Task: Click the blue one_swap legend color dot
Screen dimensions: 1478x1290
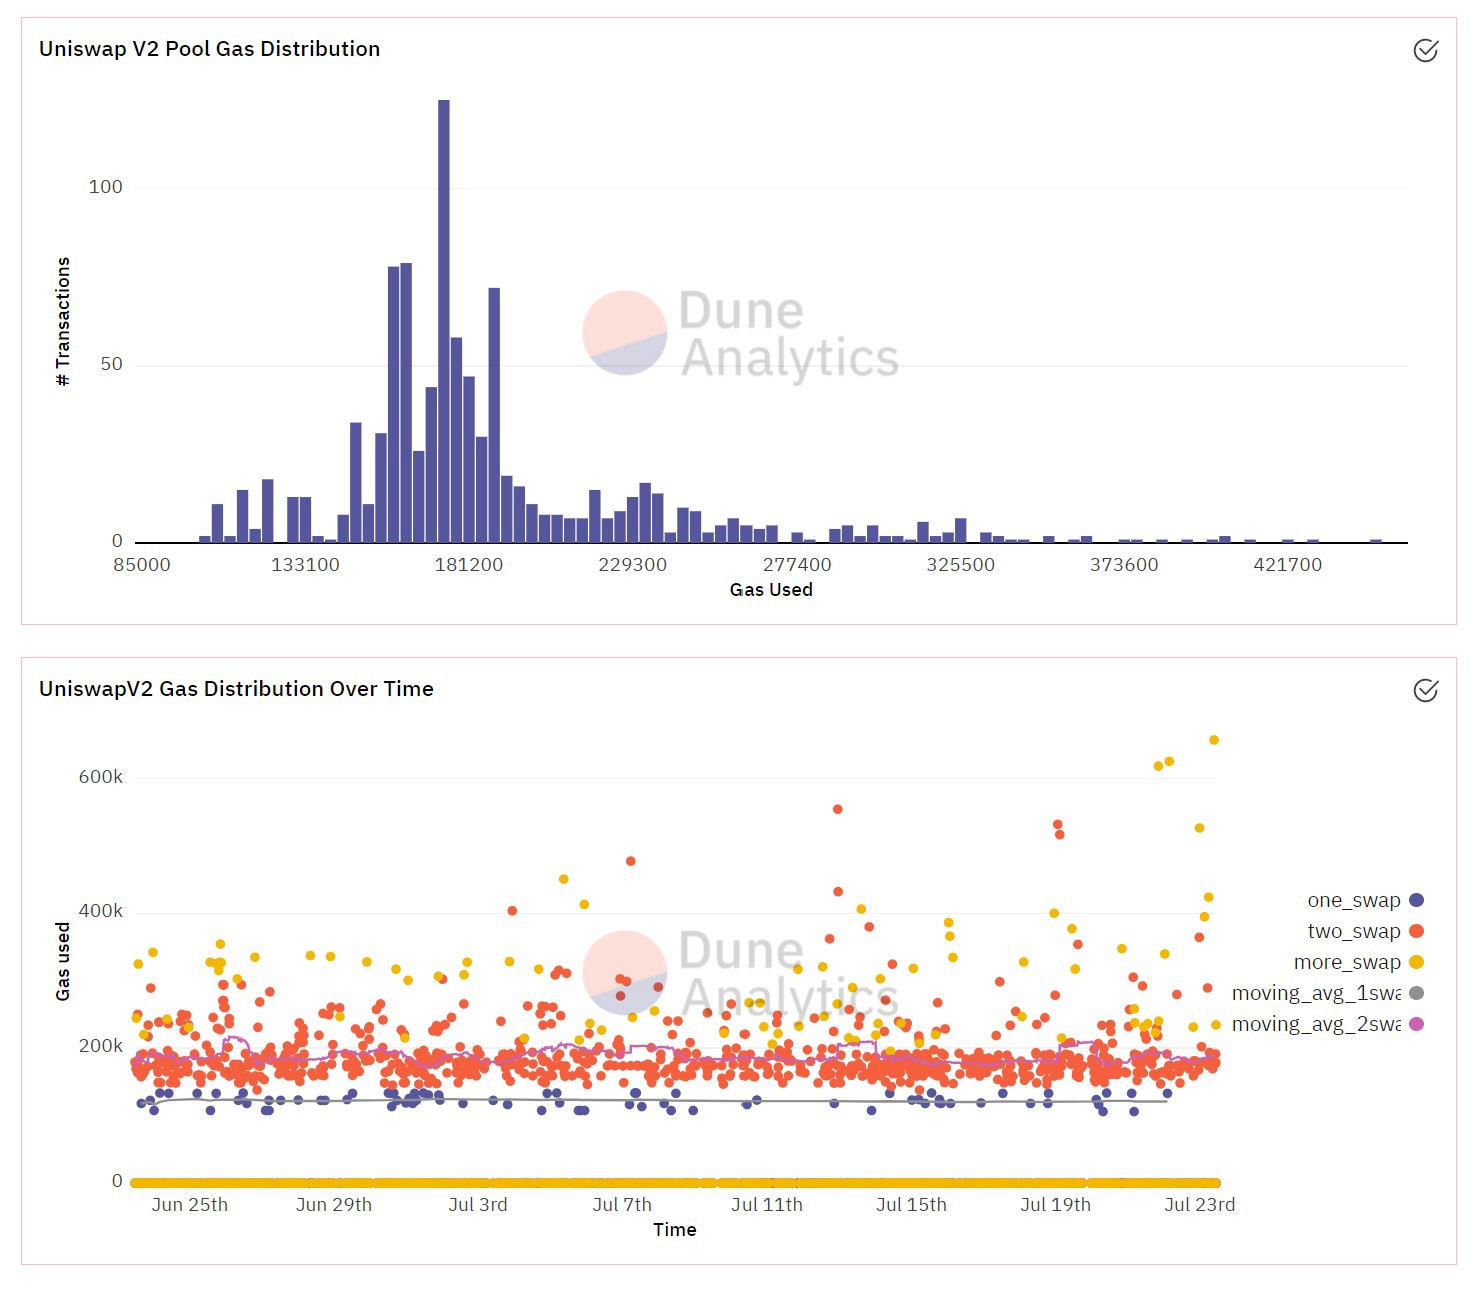Action: [1416, 900]
